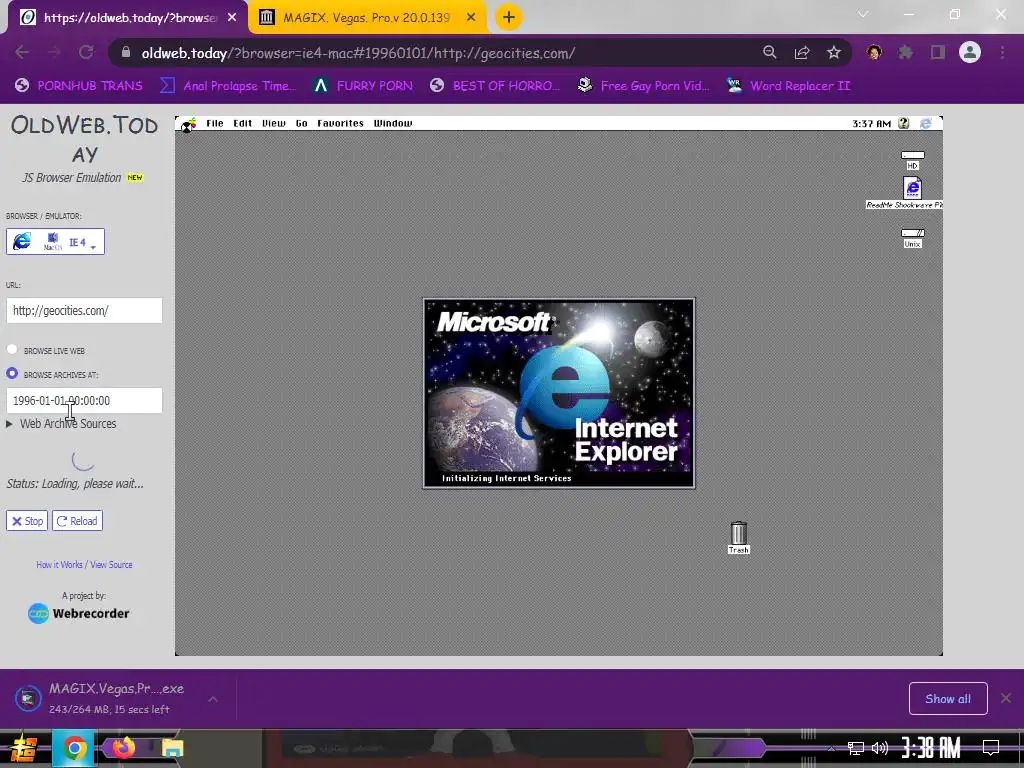Open the How it Works link

coord(59,564)
